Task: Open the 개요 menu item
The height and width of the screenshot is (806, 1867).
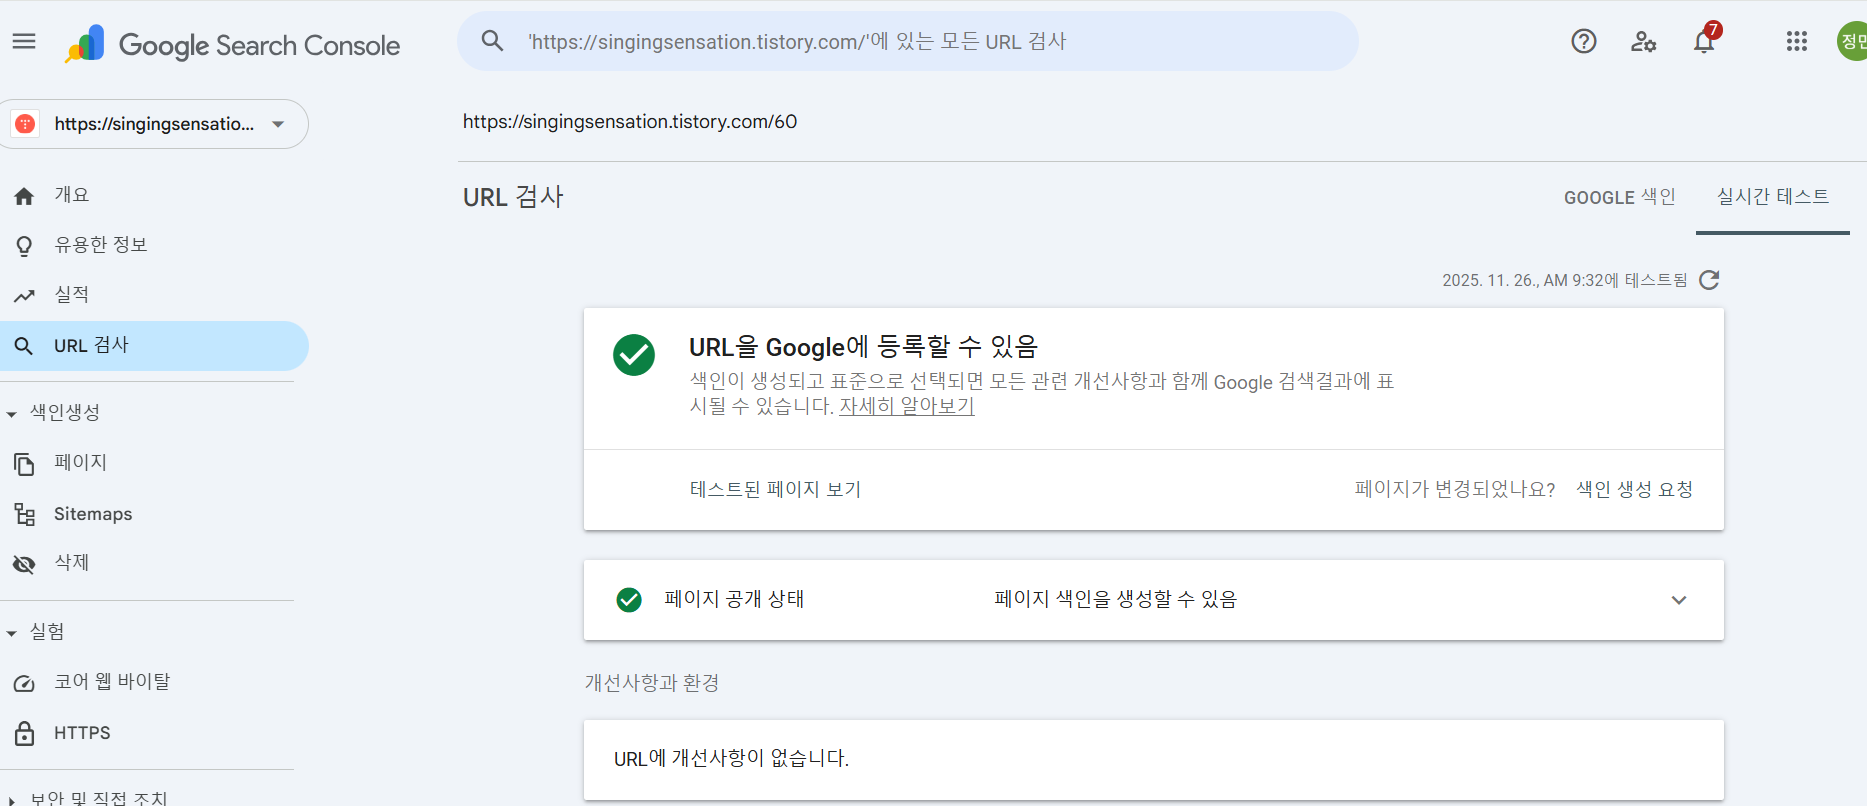Action: [153, 196]
